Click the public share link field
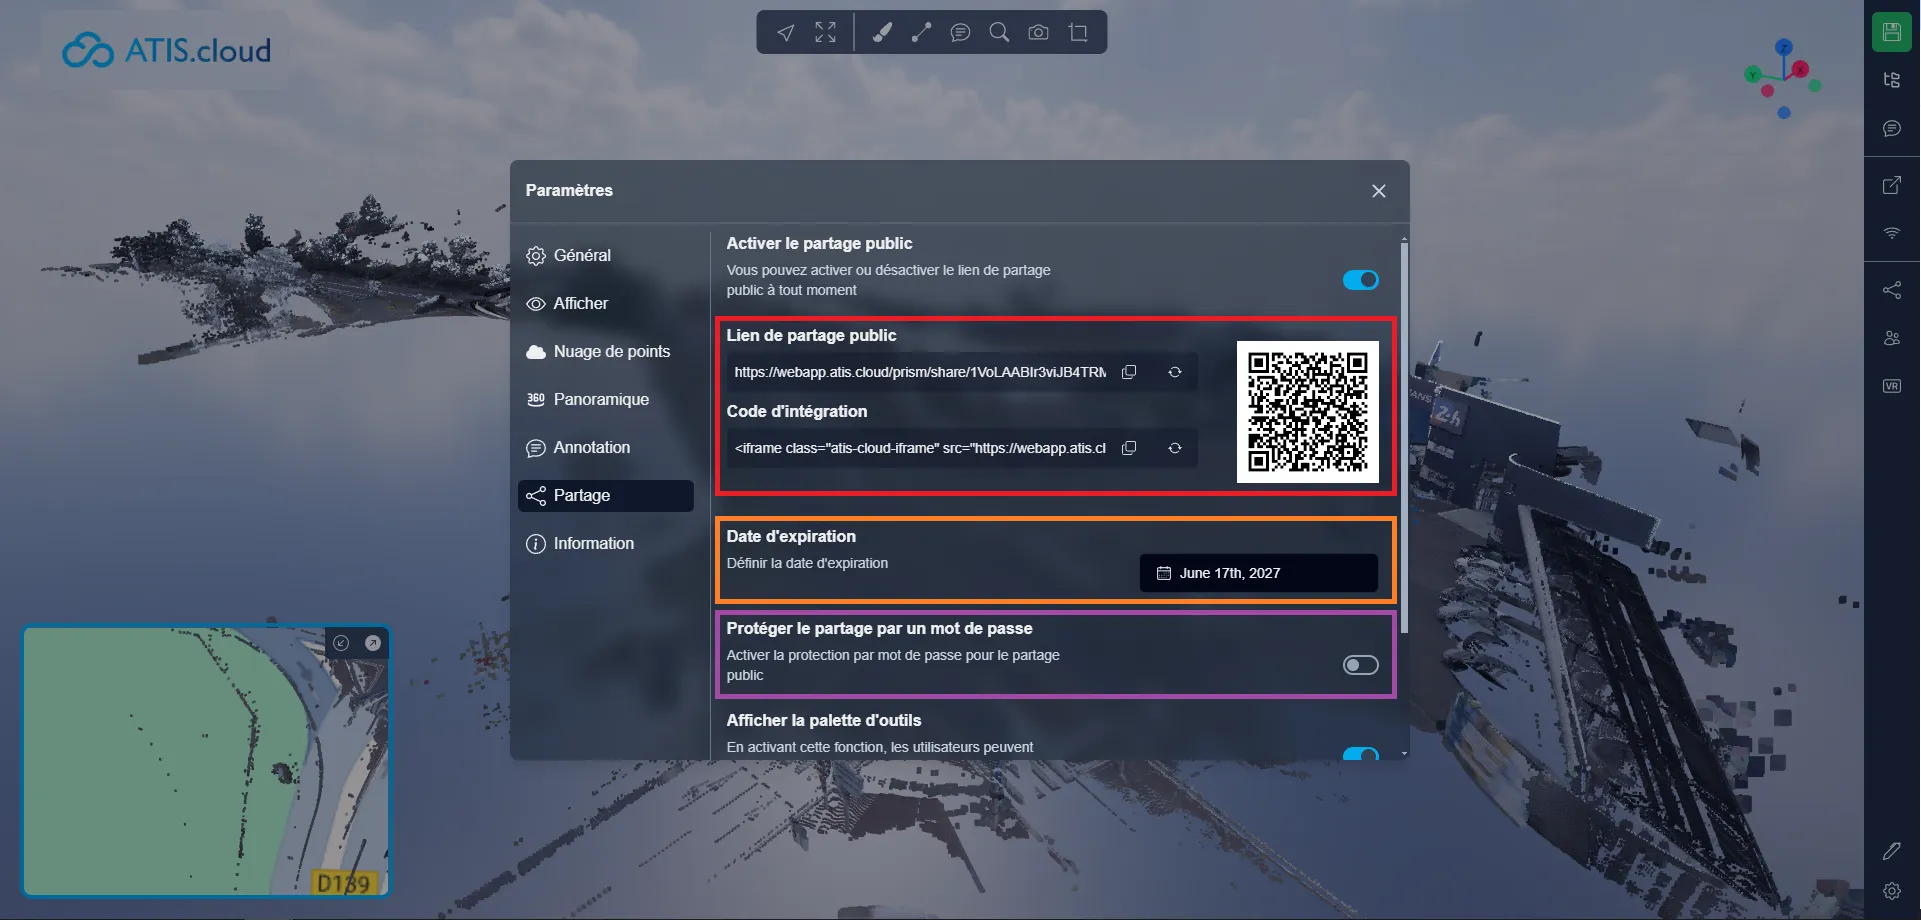 coord(919,372)
